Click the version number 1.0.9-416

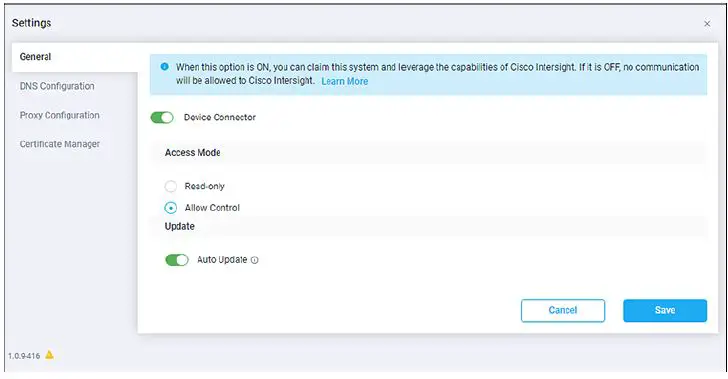(24, 356)
